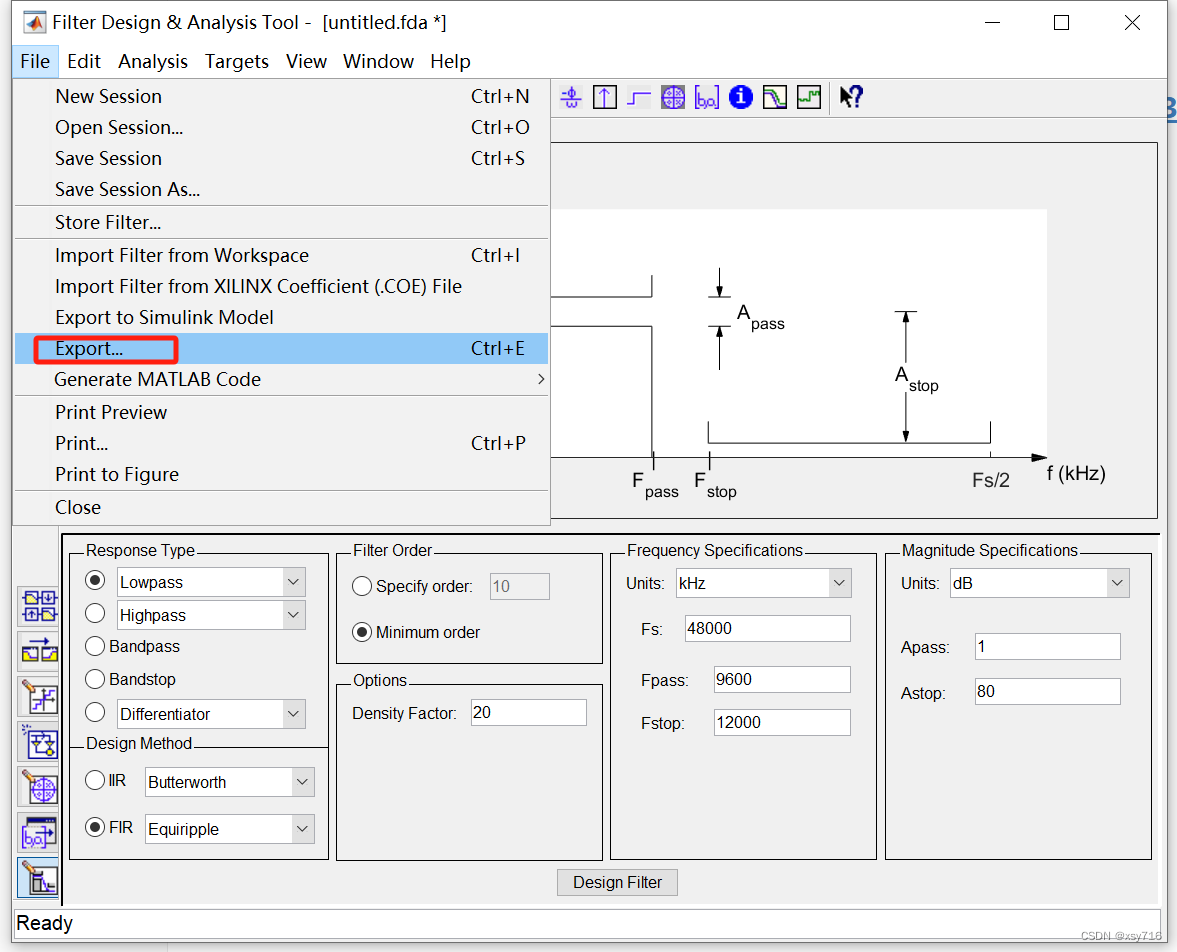Click the Fs input field
Screen dimensions: 1177x952
[x=767, y=628]
